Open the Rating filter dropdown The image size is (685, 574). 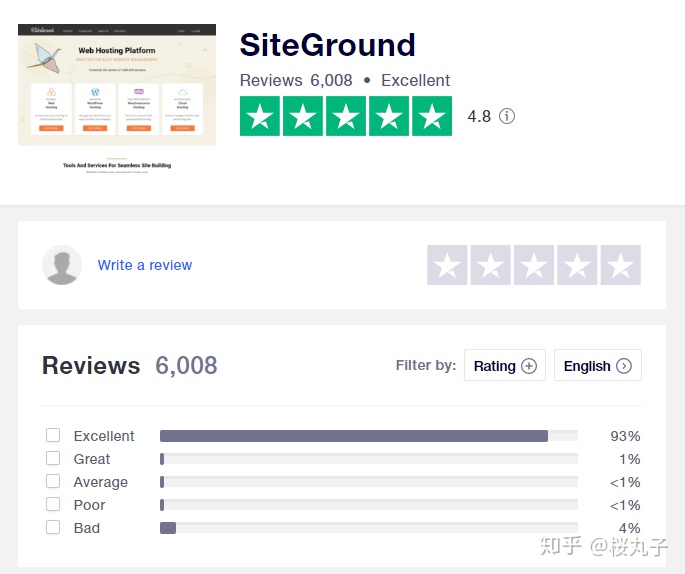[x=505, y=365]
